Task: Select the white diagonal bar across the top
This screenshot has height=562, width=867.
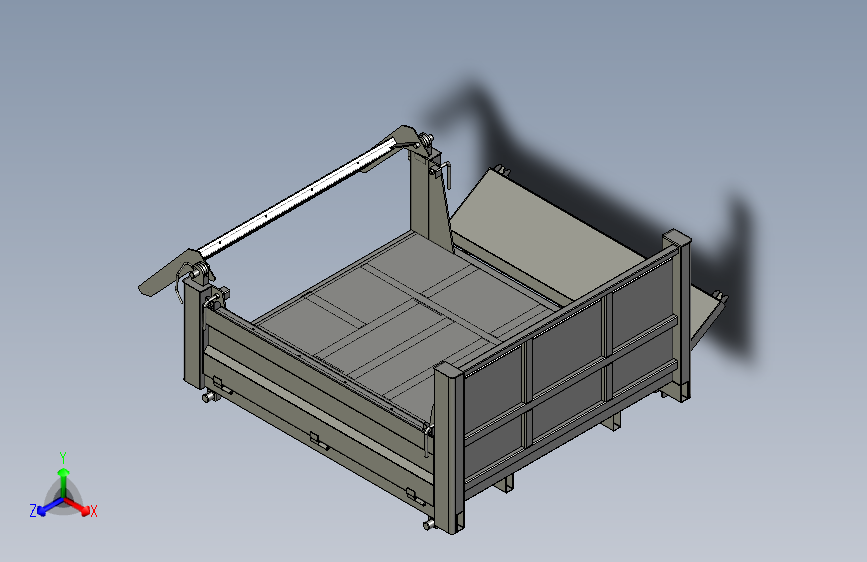Action: click(297, 197)
